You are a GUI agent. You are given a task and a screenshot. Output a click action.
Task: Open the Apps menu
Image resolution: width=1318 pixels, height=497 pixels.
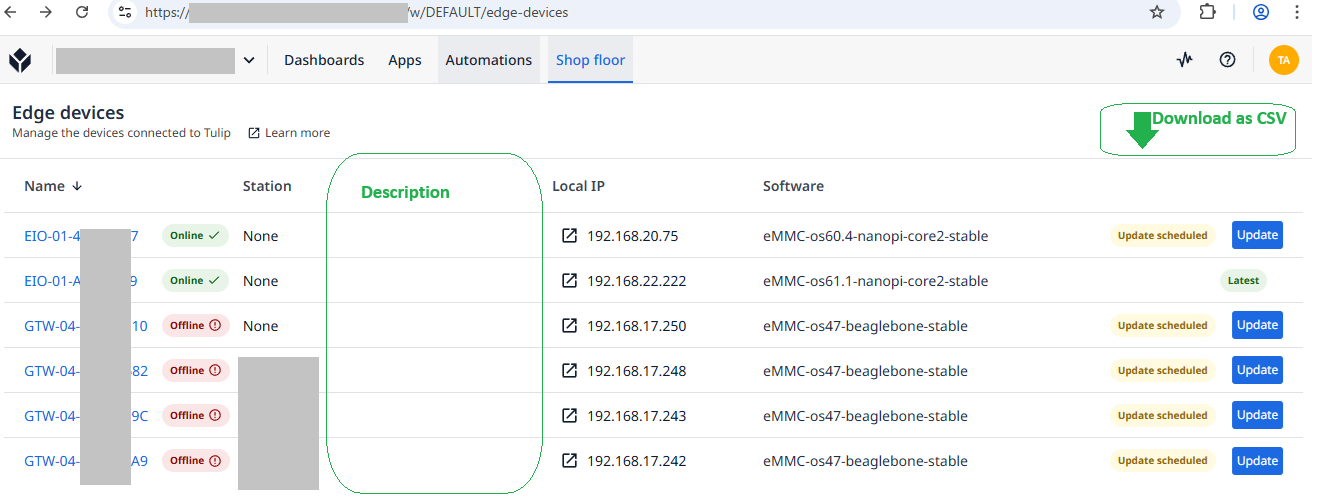[x=405, y=60]
